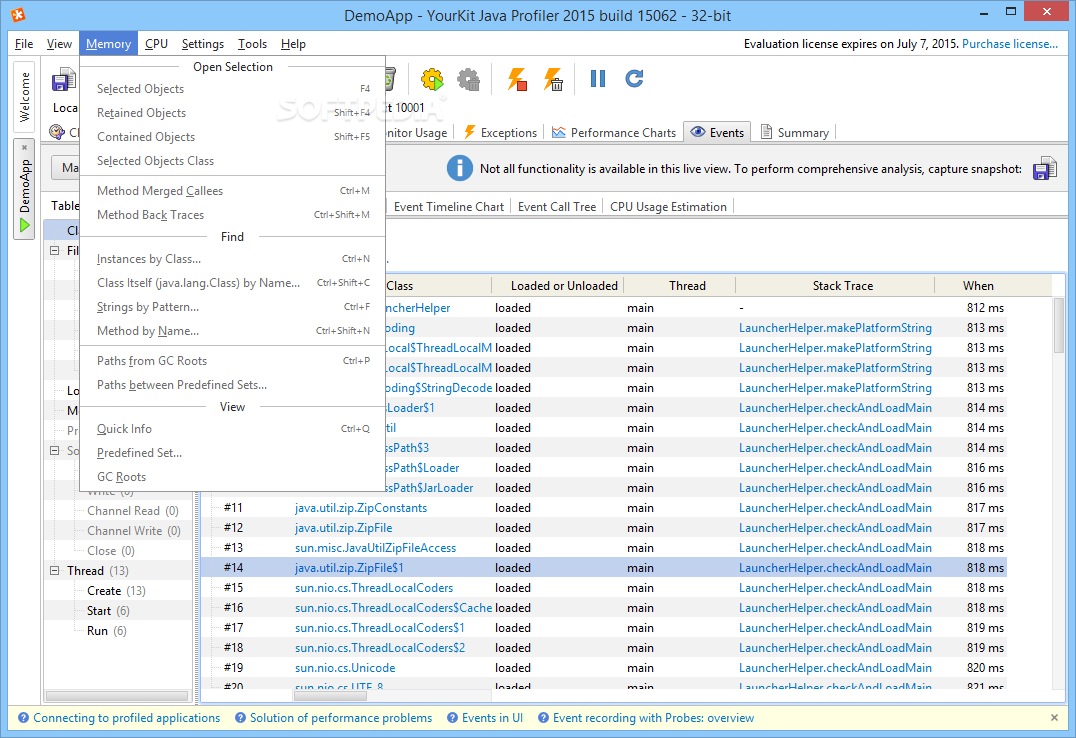
Task: Choose Strings by Pattern... menu entry
Action: [233, 307]
